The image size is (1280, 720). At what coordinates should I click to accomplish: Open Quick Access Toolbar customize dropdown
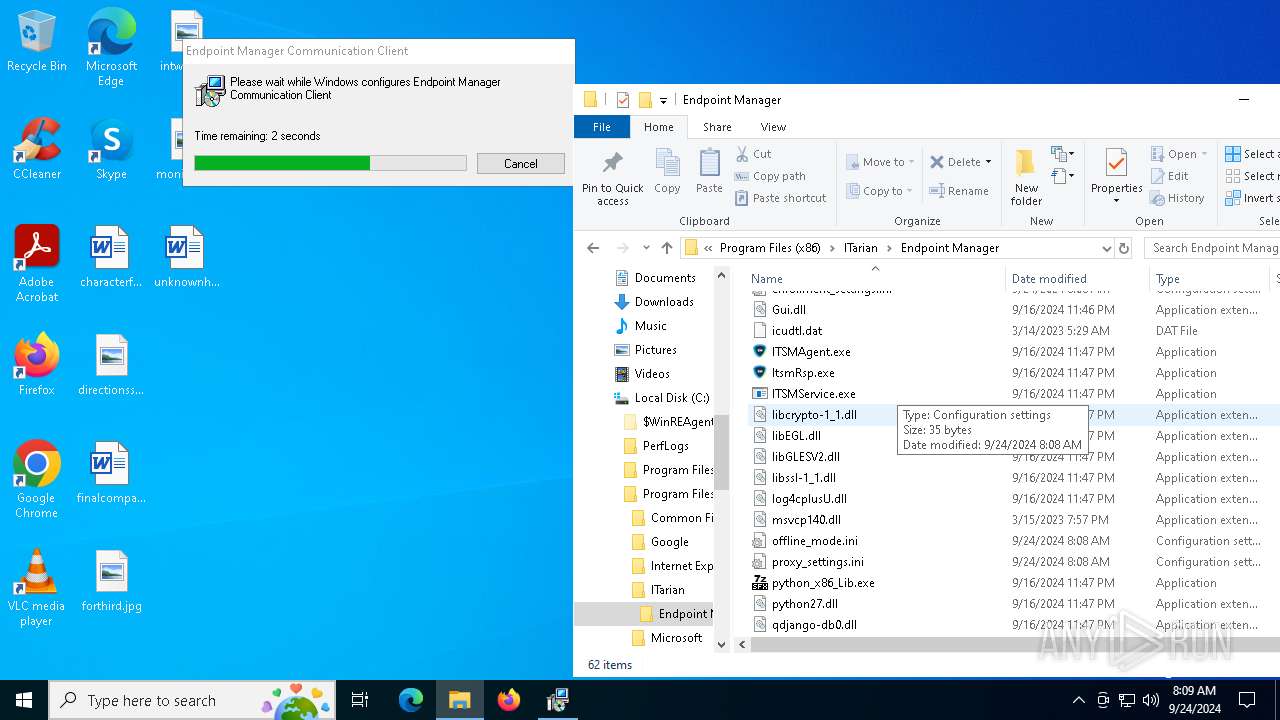click(x=663, y=100)
